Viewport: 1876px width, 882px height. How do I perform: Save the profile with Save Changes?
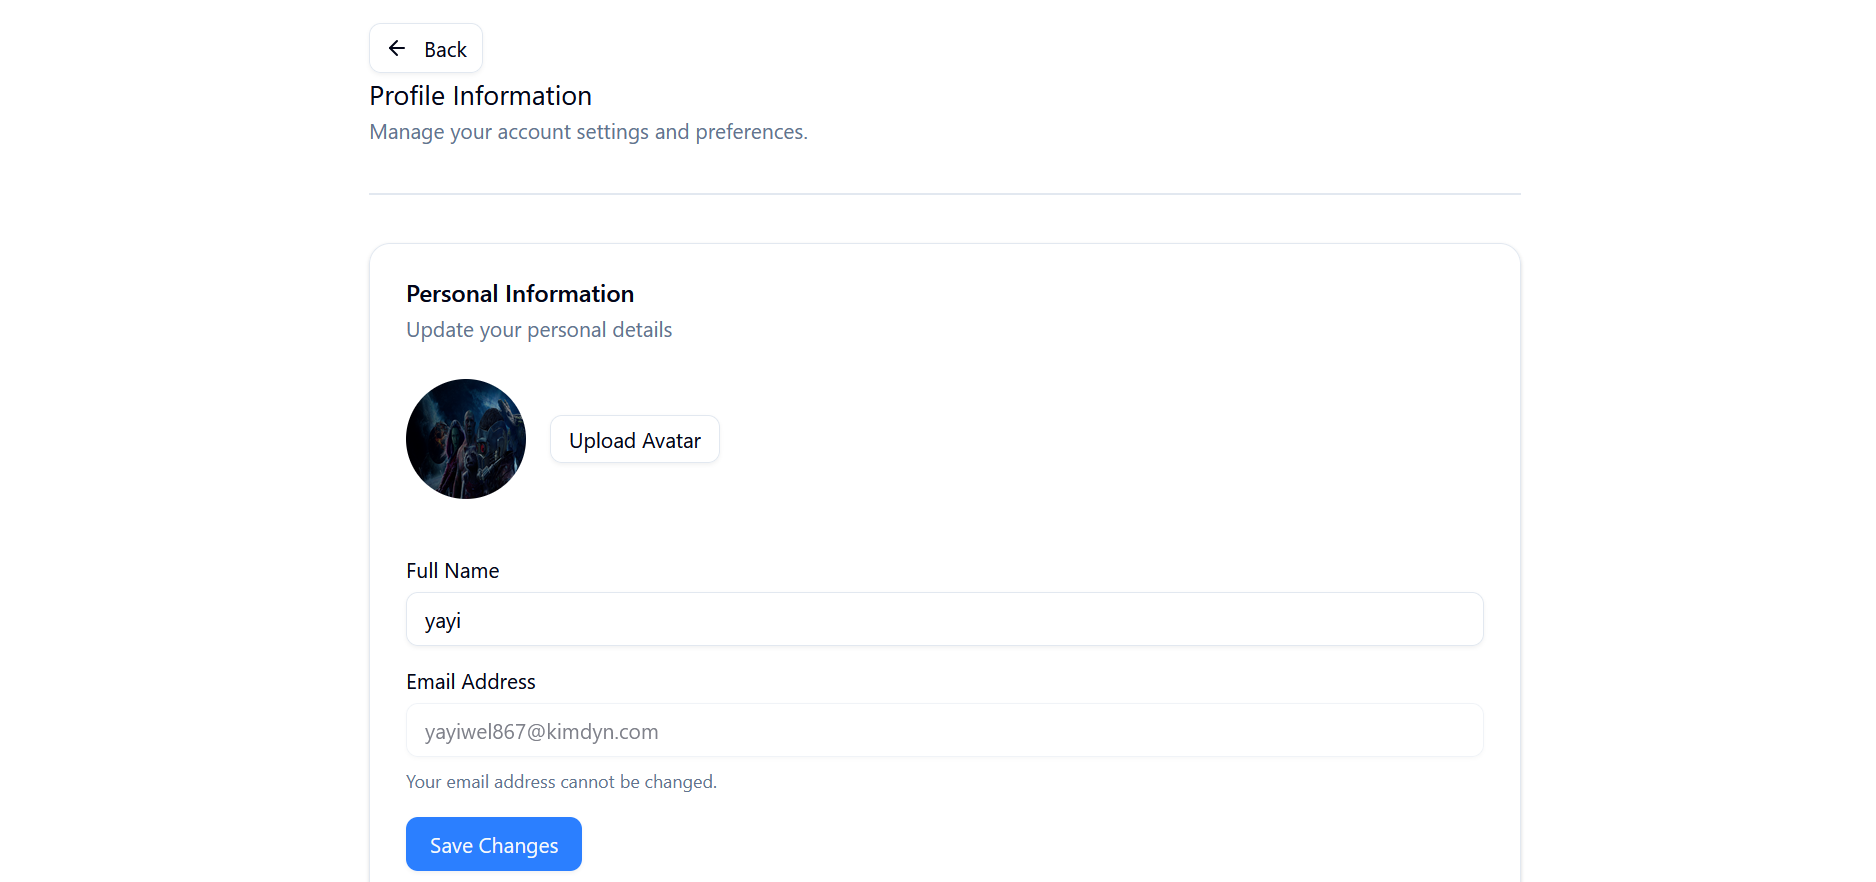pyautogui.click(x=494, y=844)
